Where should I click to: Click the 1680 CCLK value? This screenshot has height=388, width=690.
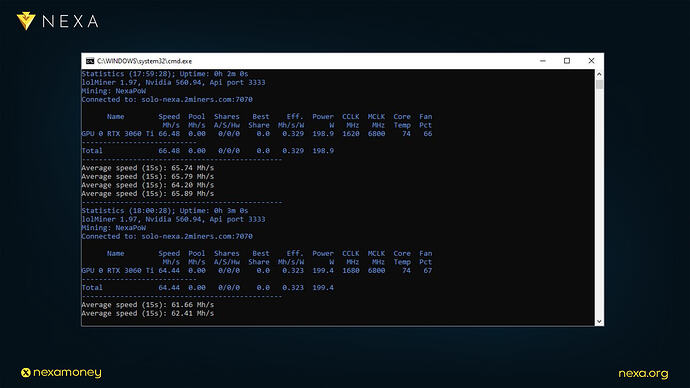tap(351, 271)
